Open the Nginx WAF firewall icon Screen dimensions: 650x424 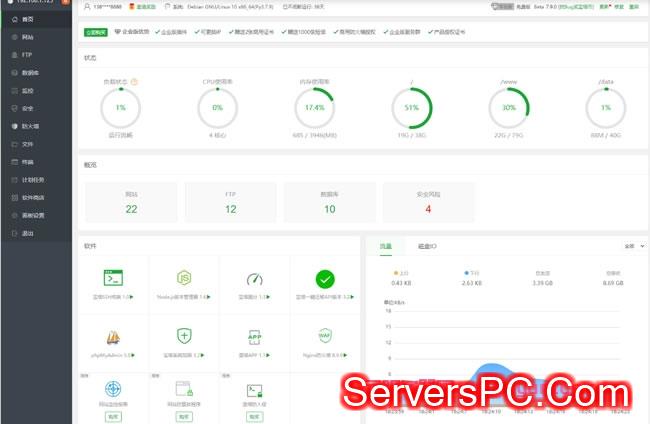coord(325,336)
